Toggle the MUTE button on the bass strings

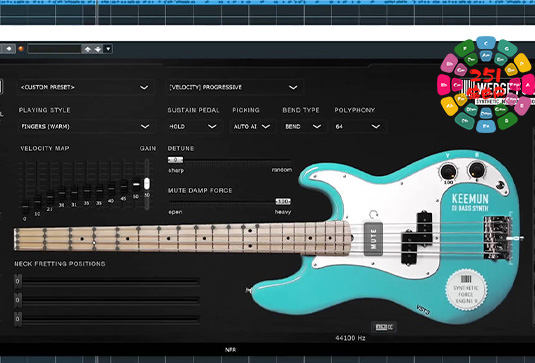(373, 239)
